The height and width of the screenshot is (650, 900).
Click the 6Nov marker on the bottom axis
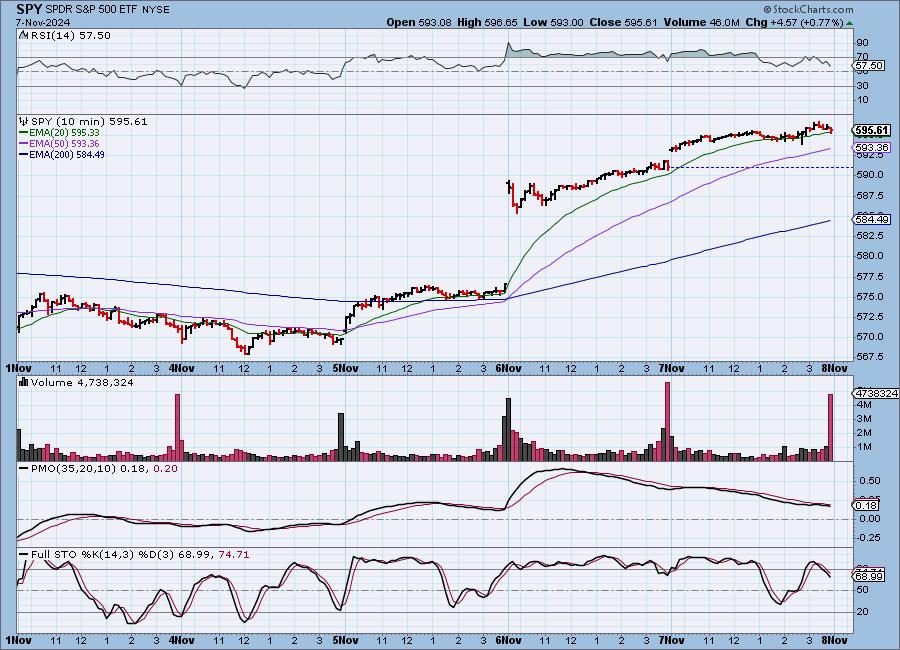pos(509,640)
